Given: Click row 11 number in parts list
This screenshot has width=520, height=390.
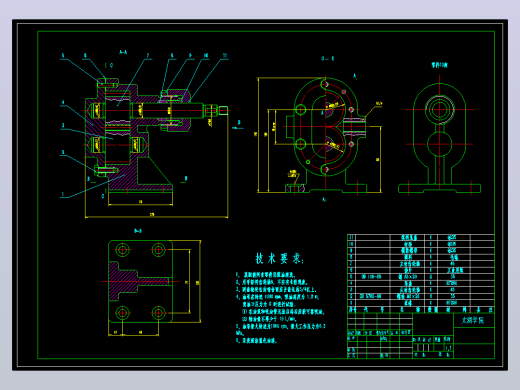Looking at the screenshot, I should coord(351,237).
